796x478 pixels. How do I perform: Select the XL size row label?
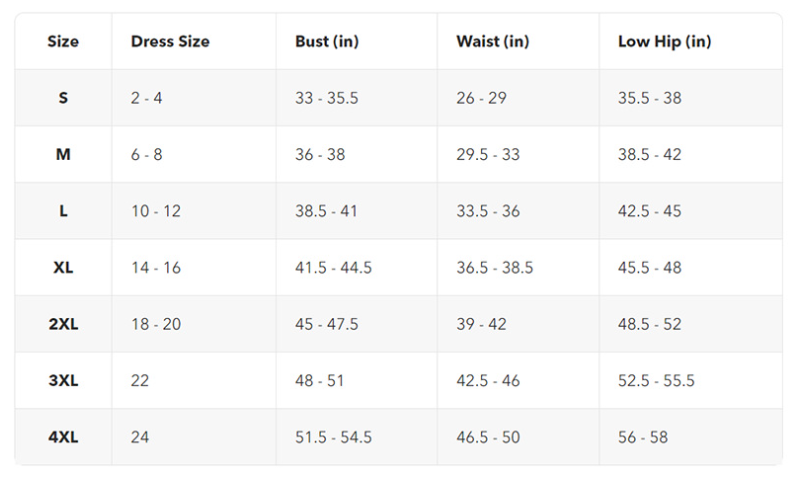(63, 268)
